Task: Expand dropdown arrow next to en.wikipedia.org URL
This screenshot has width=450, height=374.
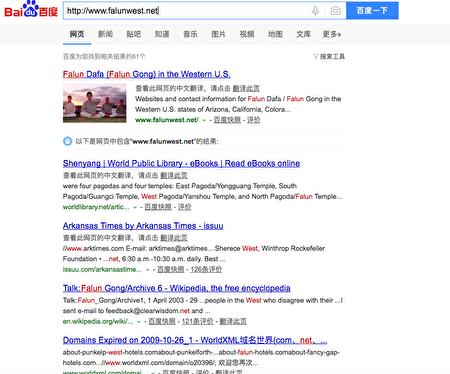Action: tap(139, 322)
